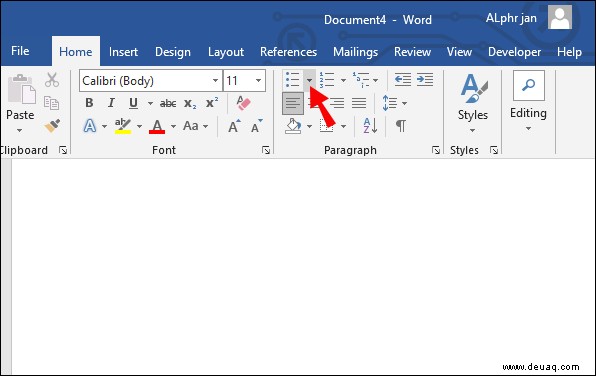Click the Bullets list icon

pyautogui.click(x=293, y=80)
